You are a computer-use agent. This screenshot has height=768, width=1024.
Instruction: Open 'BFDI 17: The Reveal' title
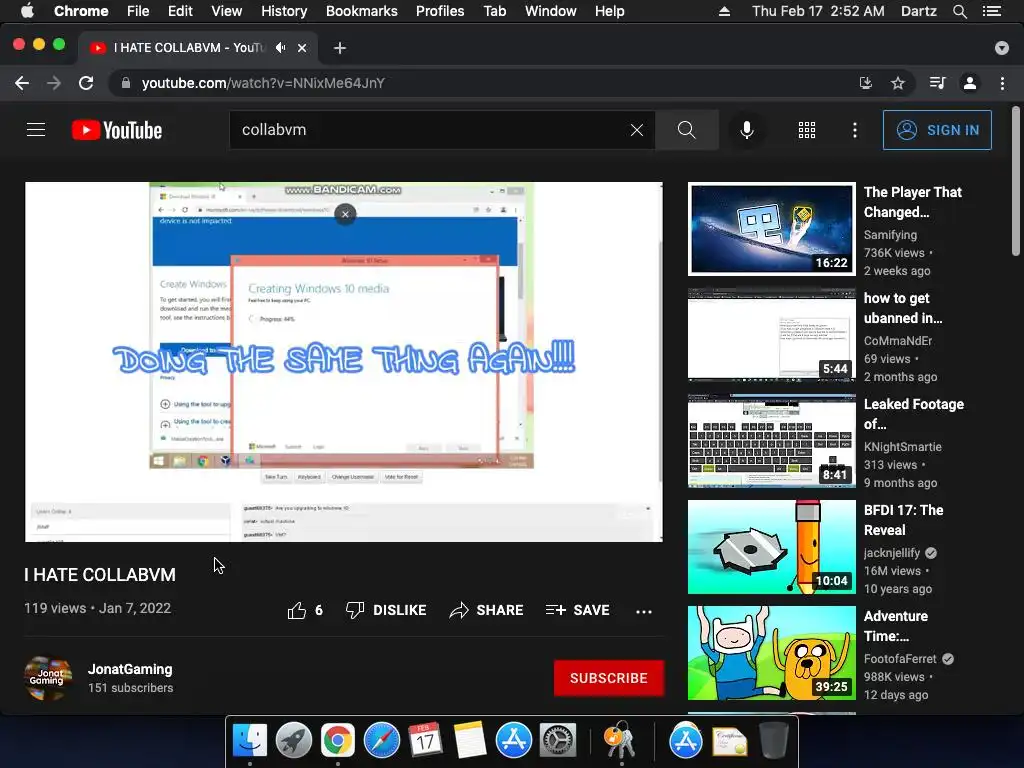point(903,520)
